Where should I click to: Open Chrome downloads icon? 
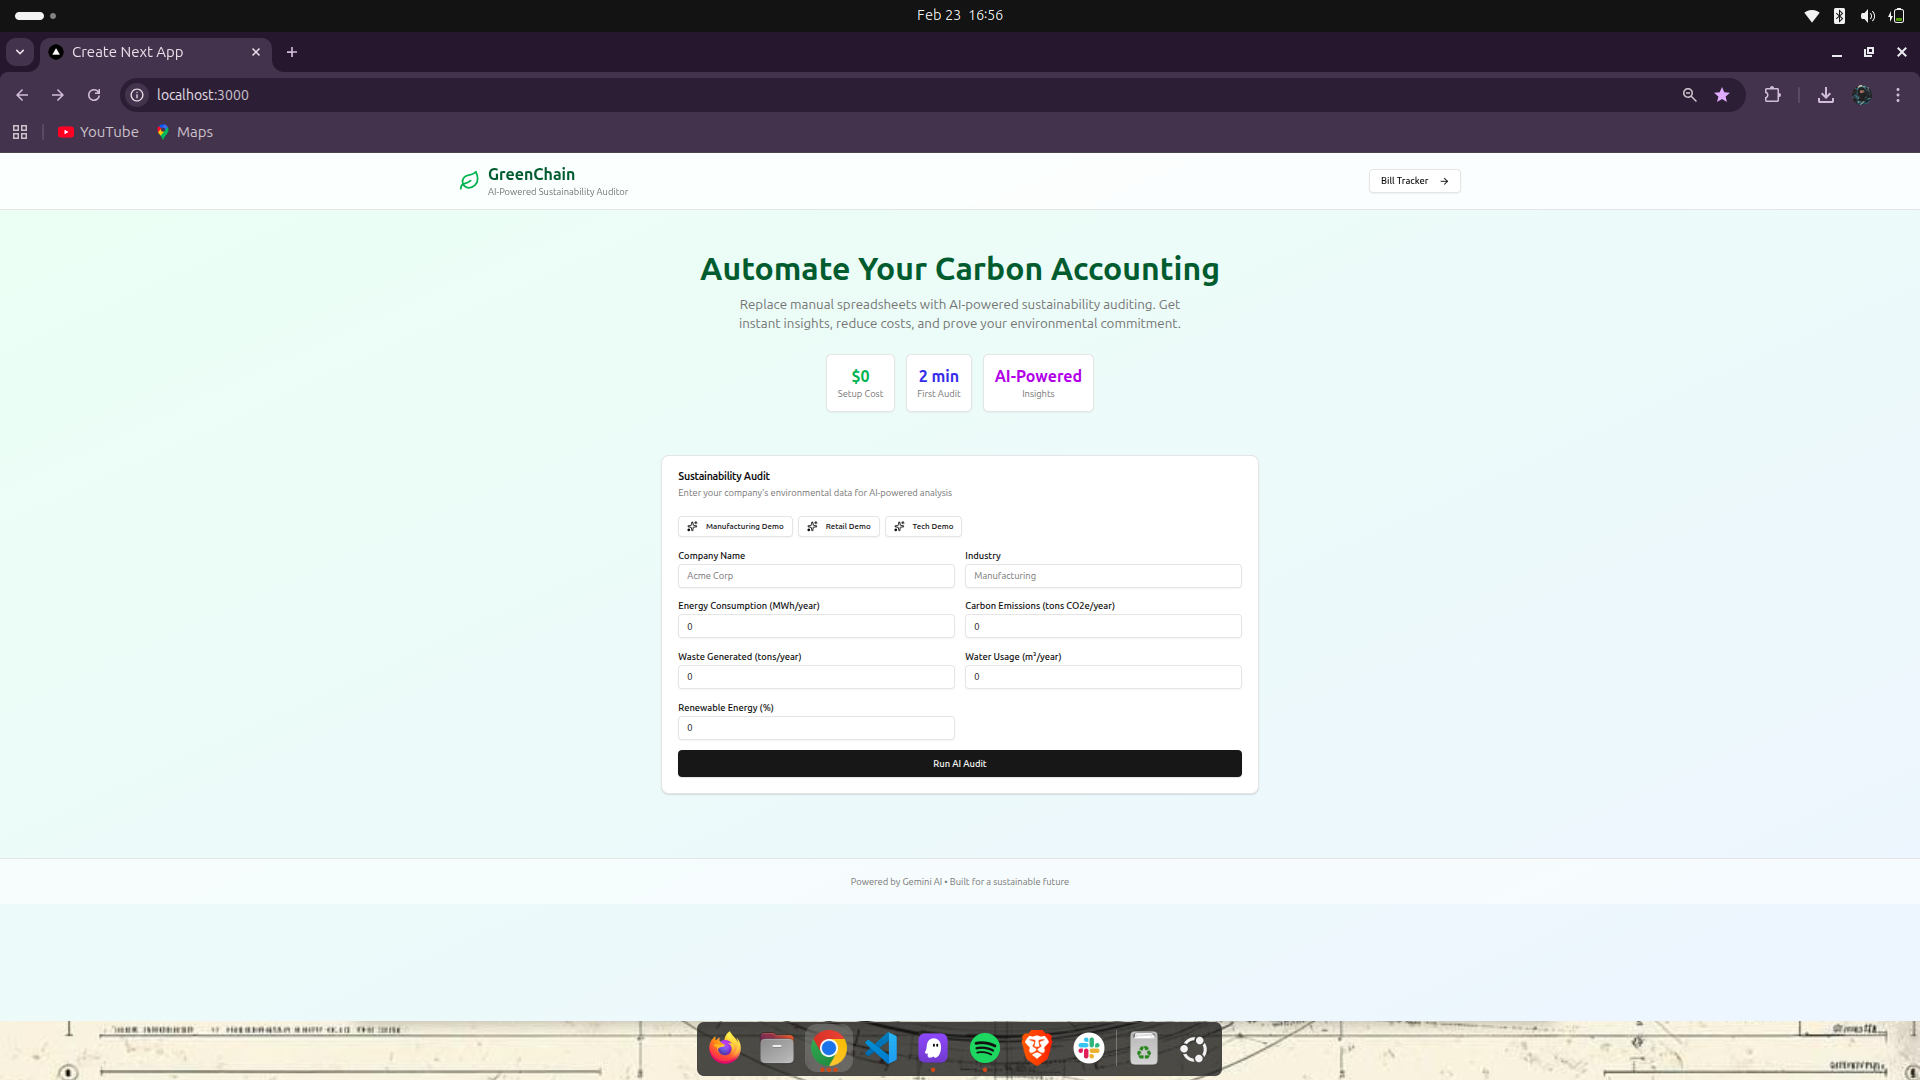pyautogui.click(x=1825, y=95)
